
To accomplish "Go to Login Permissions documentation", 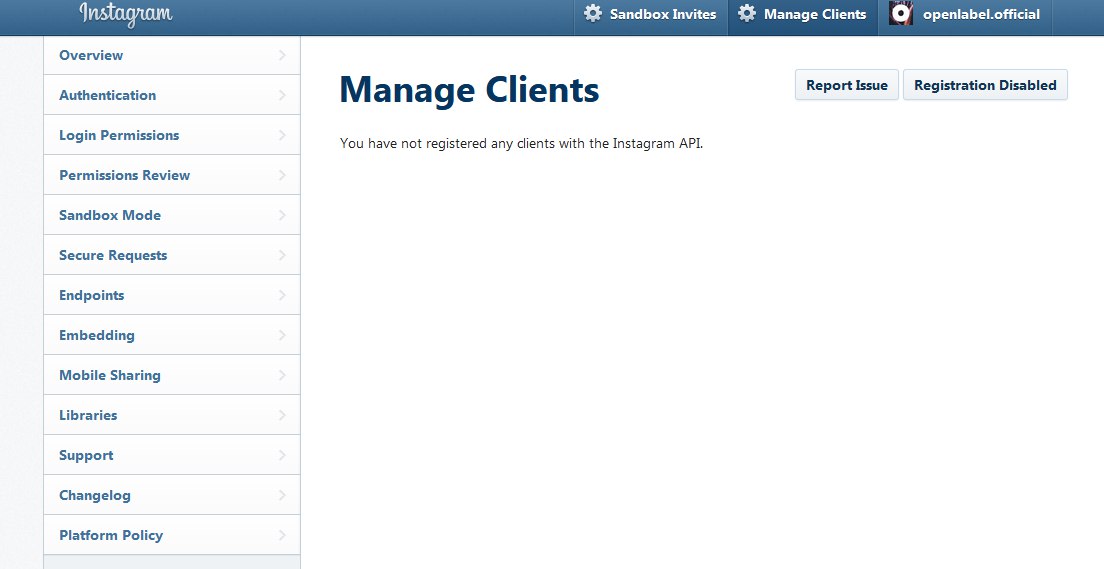I will (172, 135).
